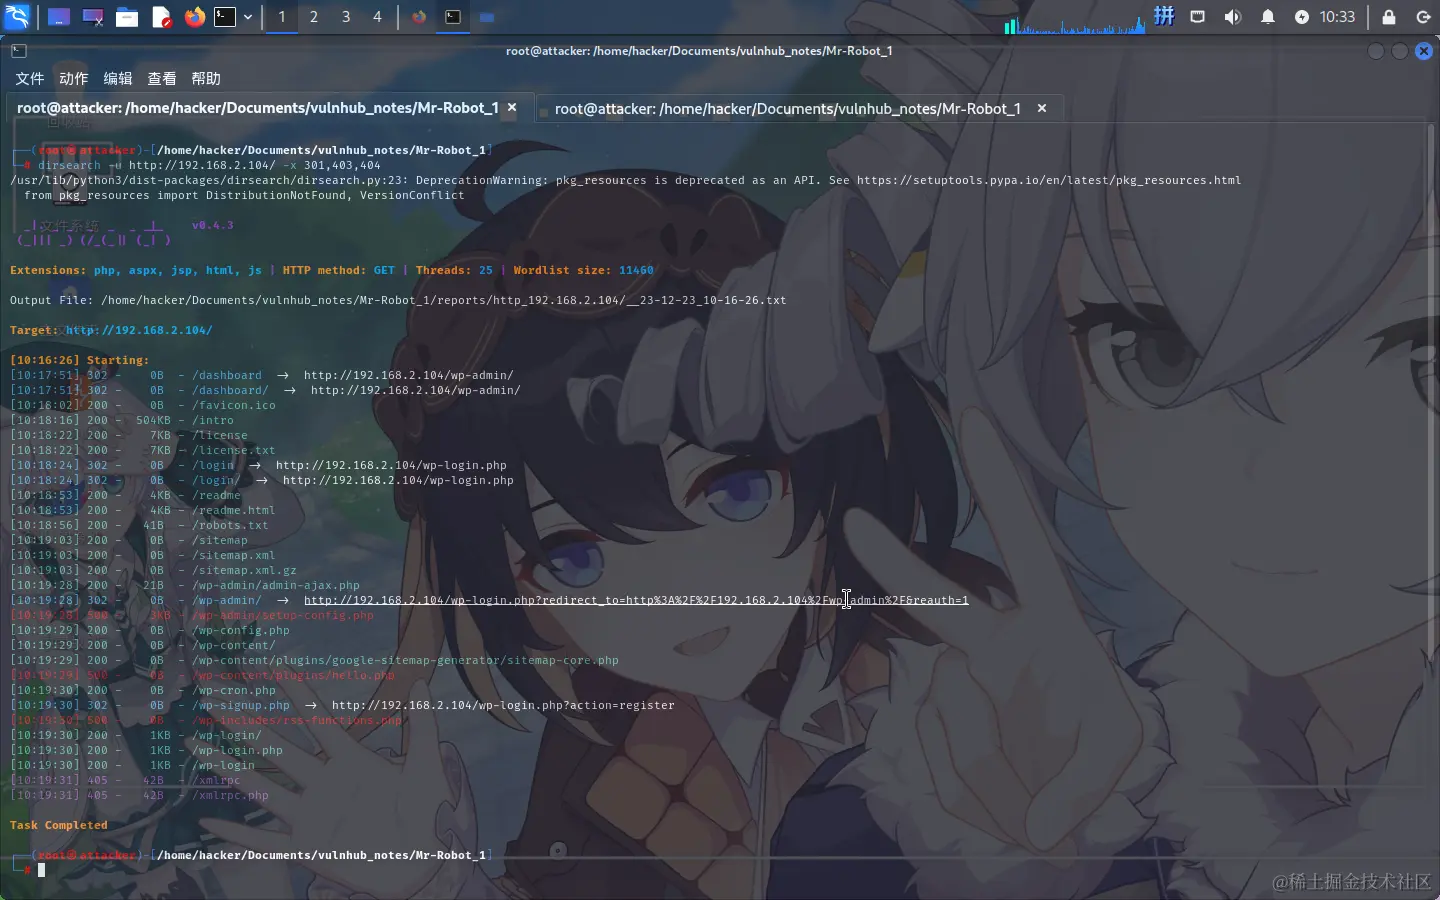The width and height of the screenshot is (1440, 900).
Task: Click the sitemap-core.php plugin result line
Action: pyautogui.click(x=314, y=660)
